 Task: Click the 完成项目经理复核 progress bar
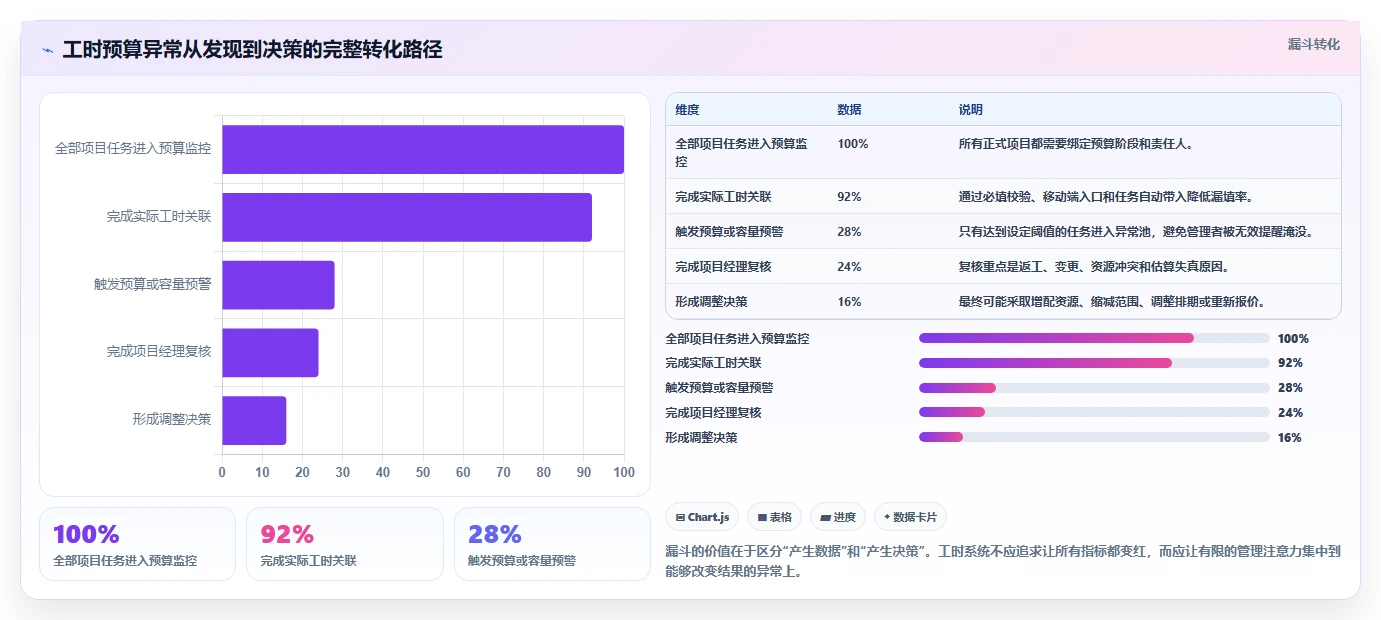tap(1094, 412)
